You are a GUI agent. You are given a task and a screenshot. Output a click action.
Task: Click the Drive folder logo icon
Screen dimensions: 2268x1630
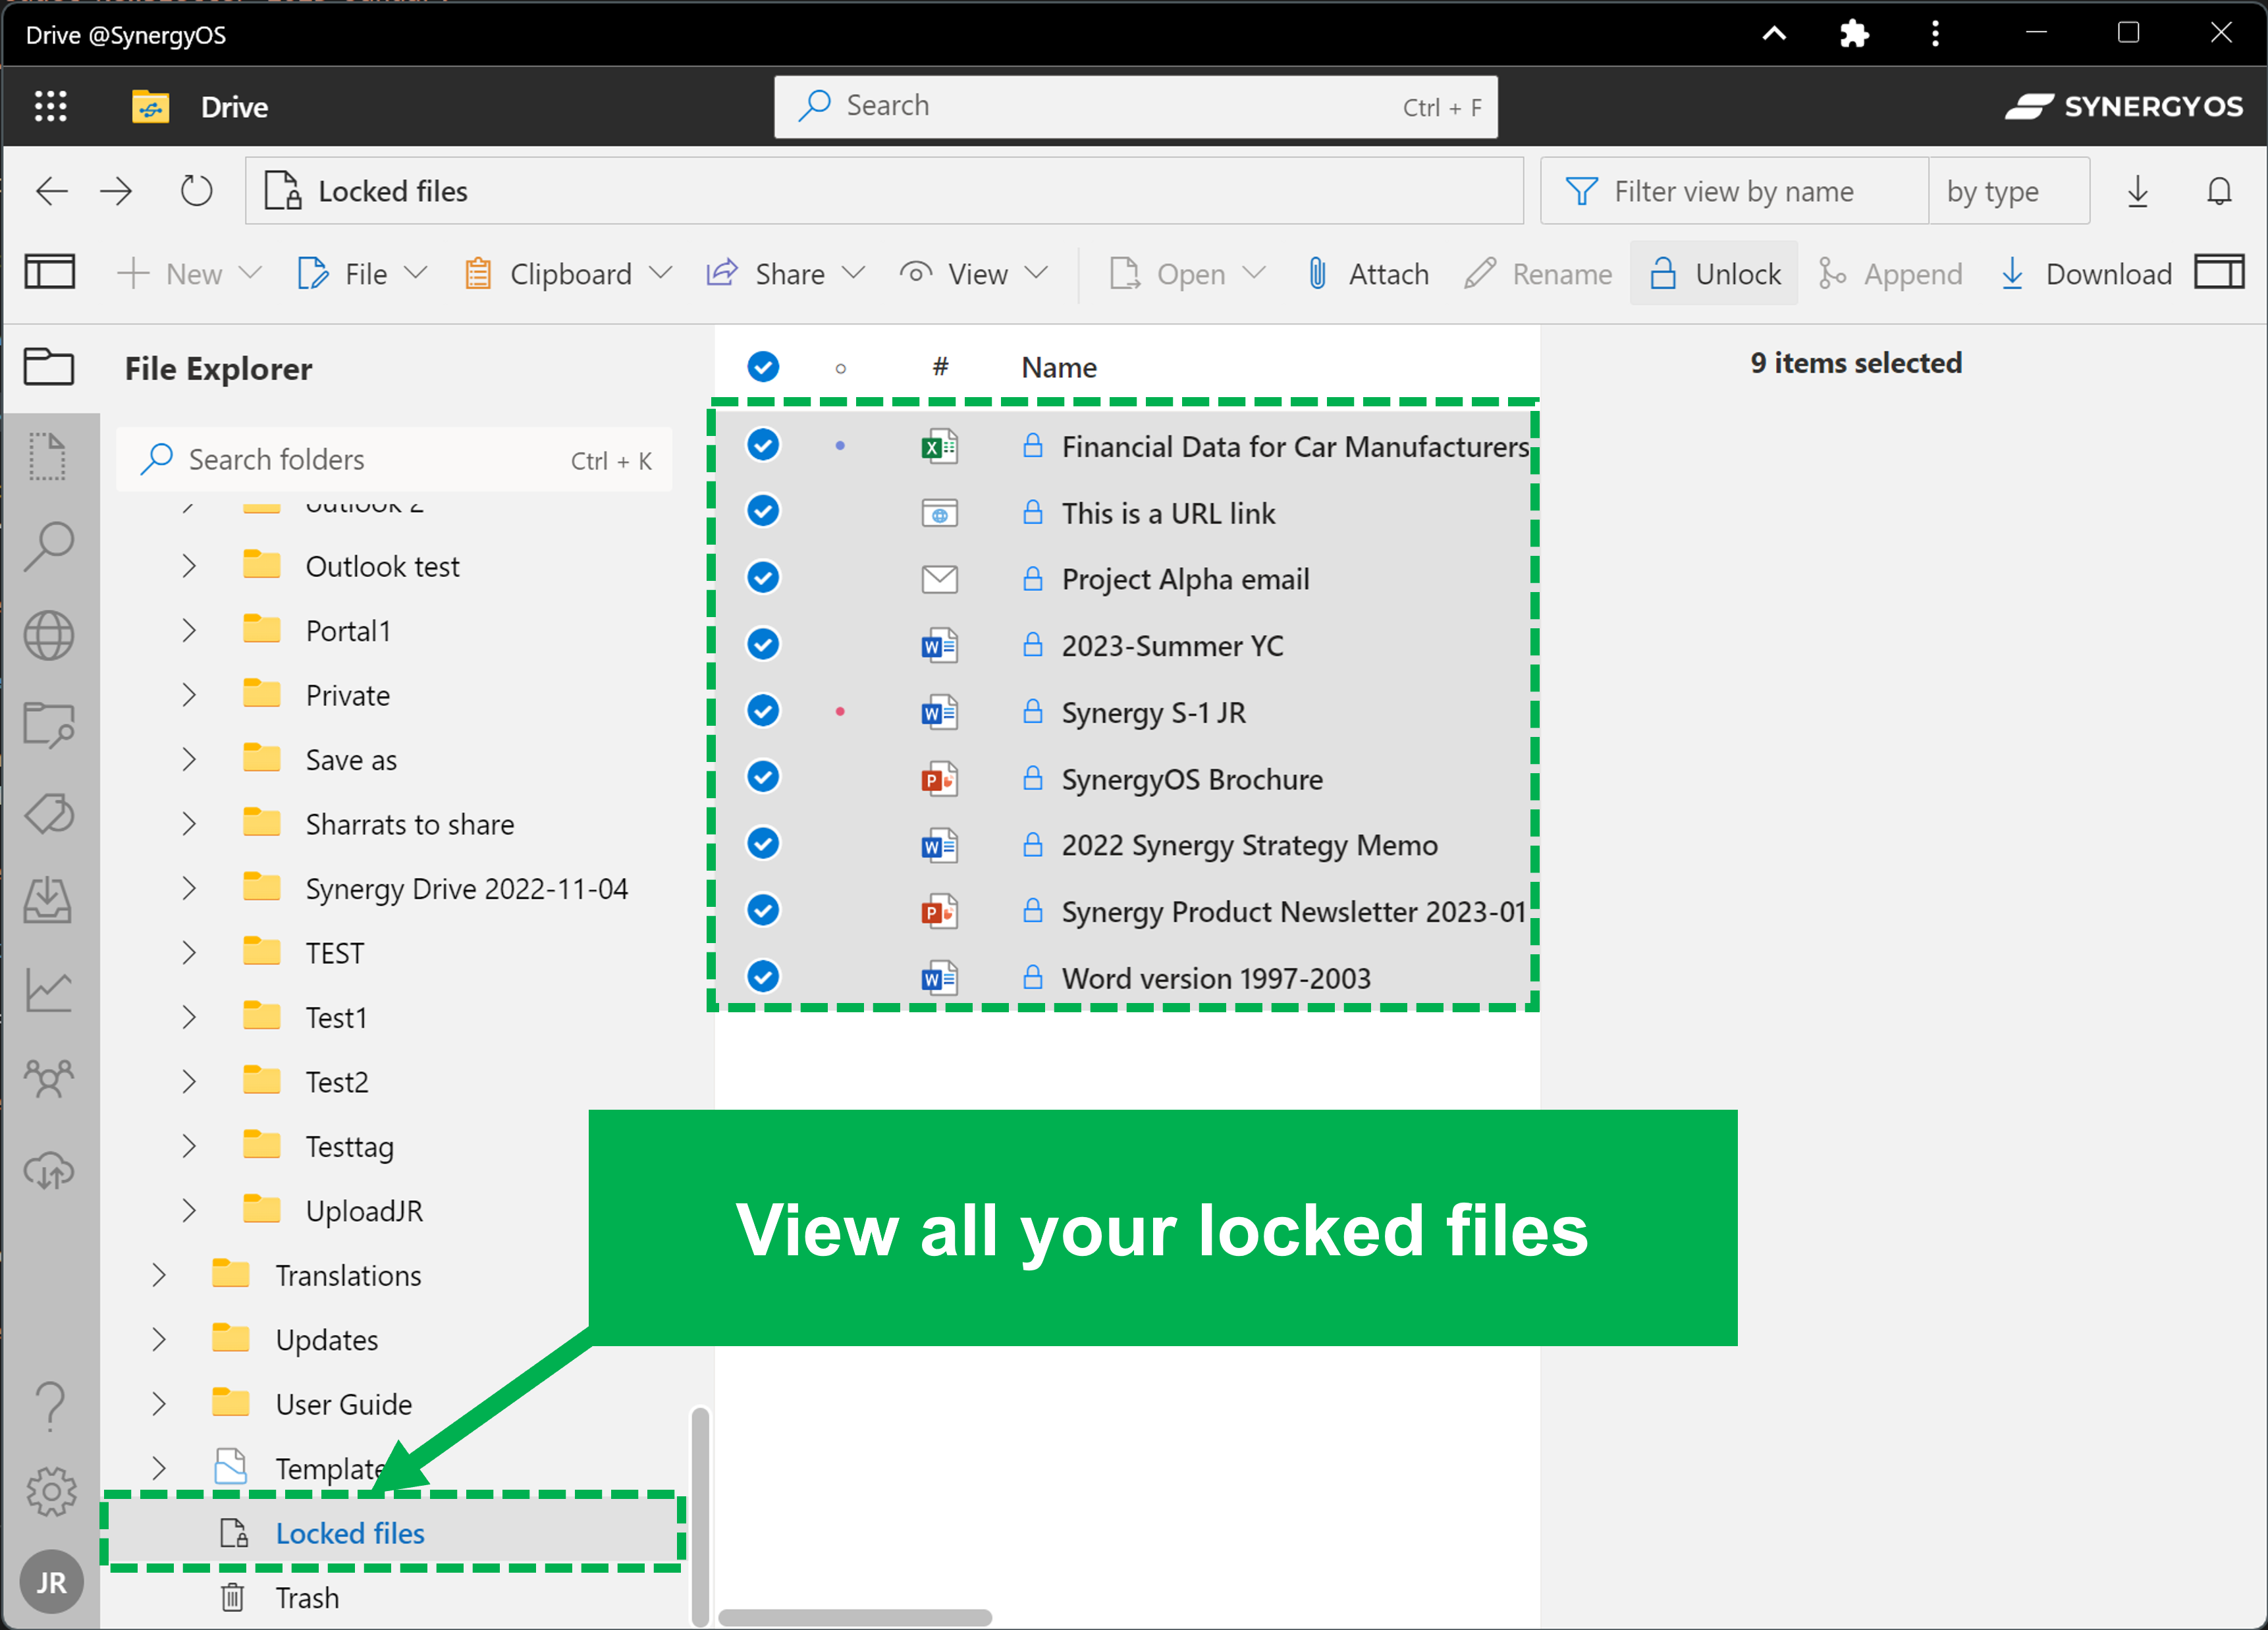[x=150, y=106]
